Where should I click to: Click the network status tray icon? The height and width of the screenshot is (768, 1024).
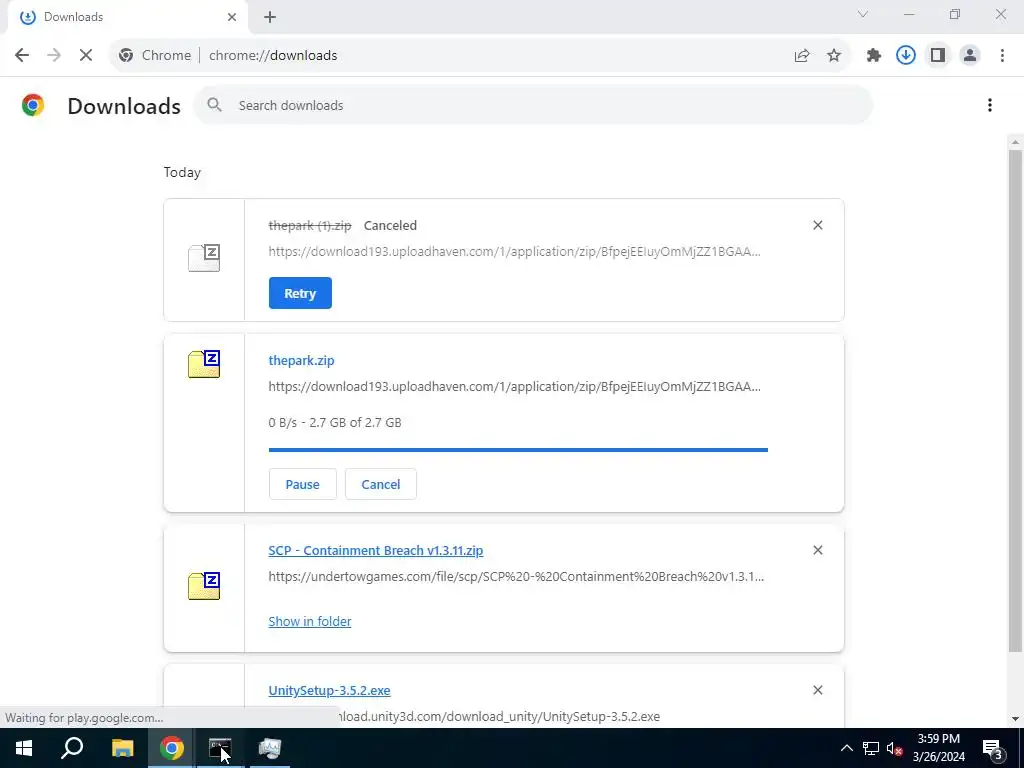coord(871,748)
